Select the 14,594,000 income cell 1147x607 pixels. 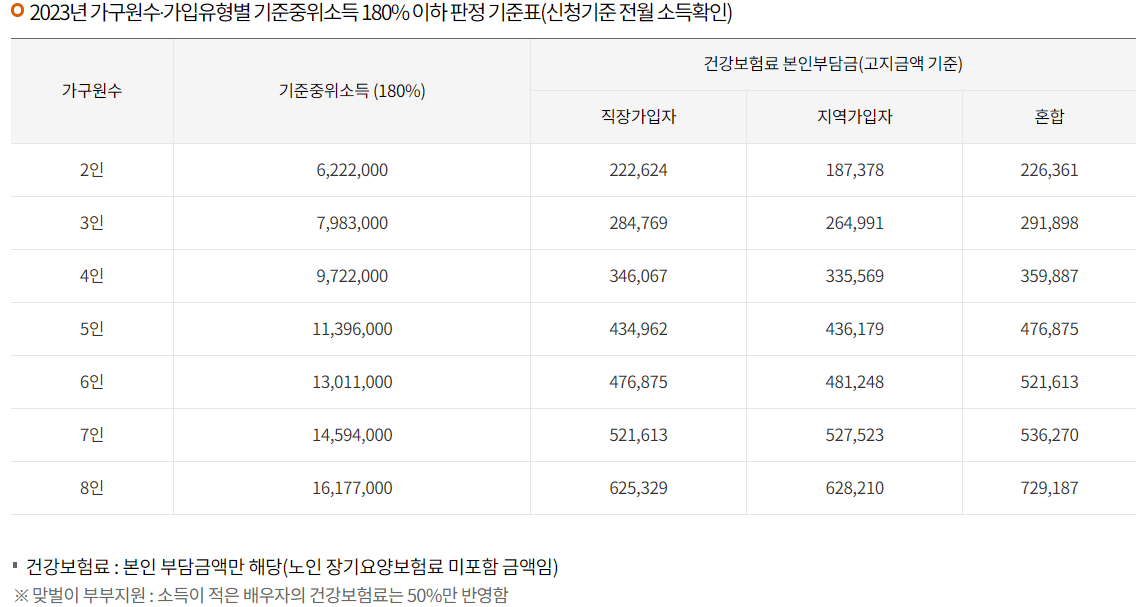coord(352,435)
